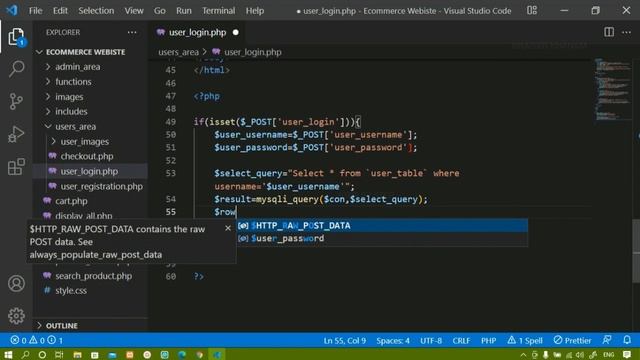Screen dimensions: 640x360
Task: Open the Terminal menu
Action: pyautogui.click(x=218, y=11)
